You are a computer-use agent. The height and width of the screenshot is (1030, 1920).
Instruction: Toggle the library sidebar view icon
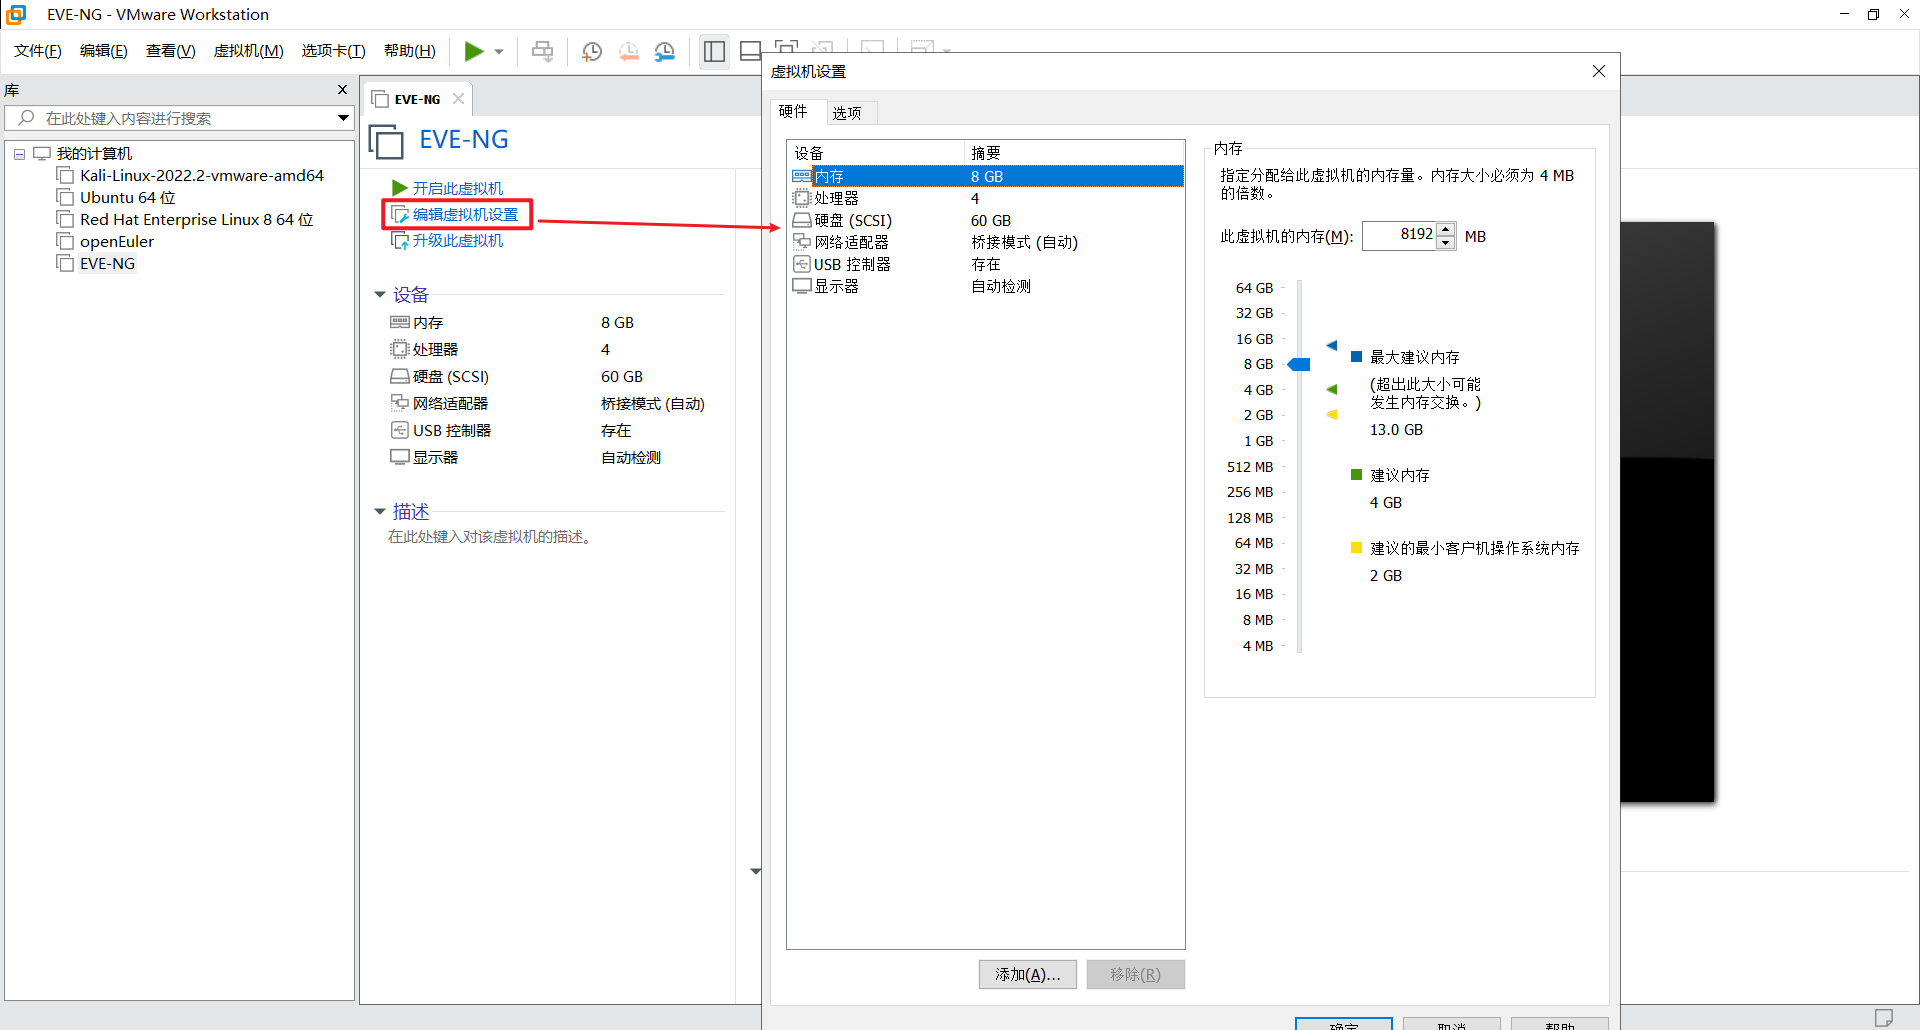714,51
